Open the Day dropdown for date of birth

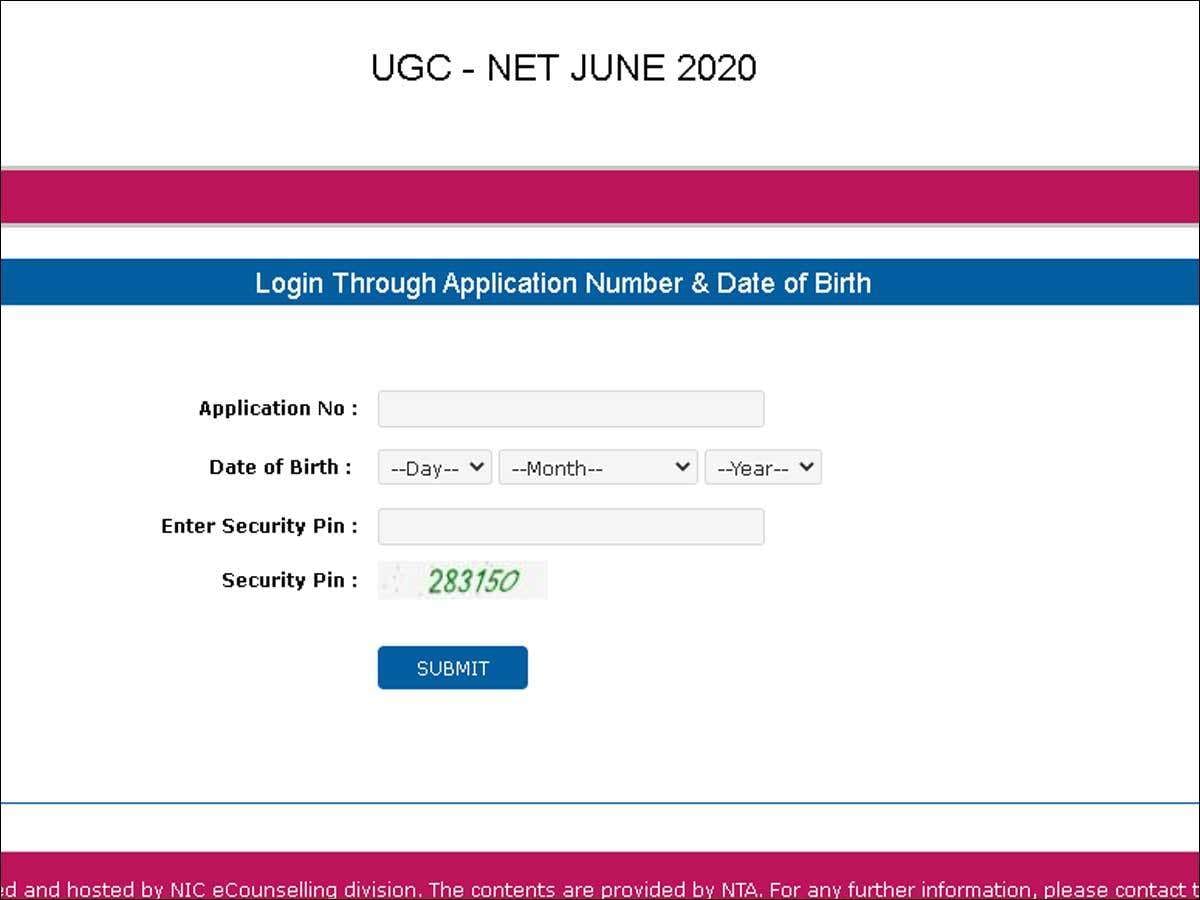(434, 467)
